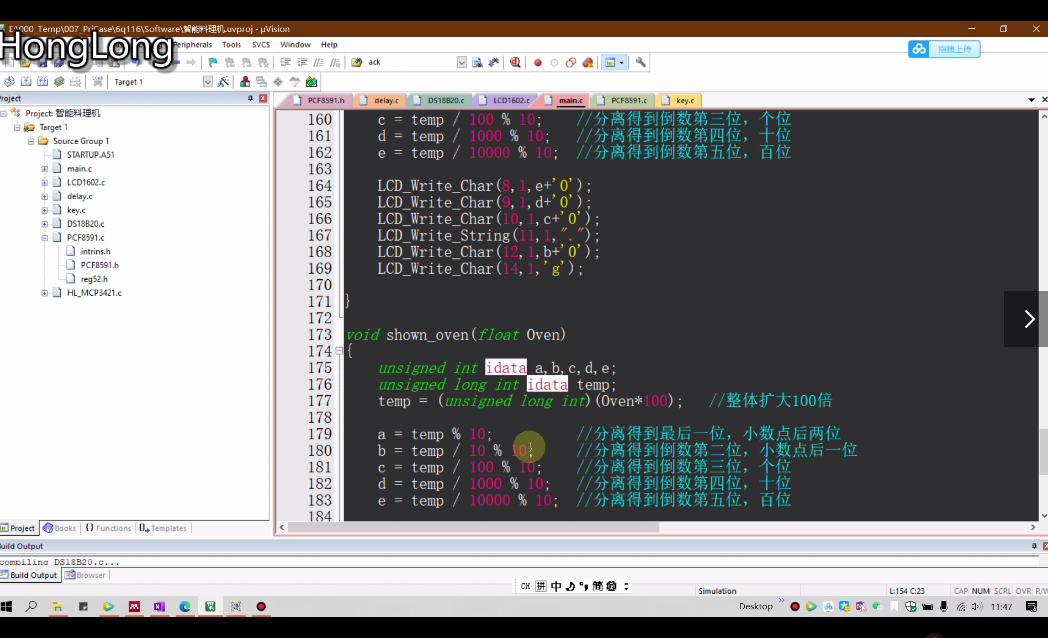Expand the LCD1602.c tree node
Viewport: 1048px width, 638px height.
point(45,182)
